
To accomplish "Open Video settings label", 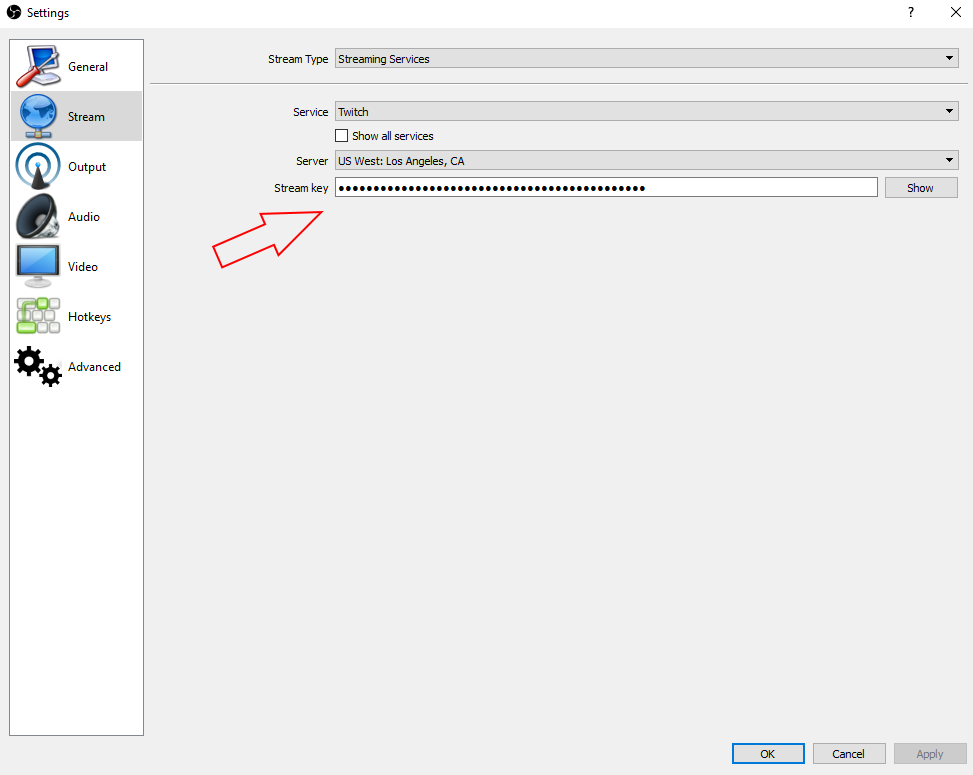I will (x=83, y=267).
